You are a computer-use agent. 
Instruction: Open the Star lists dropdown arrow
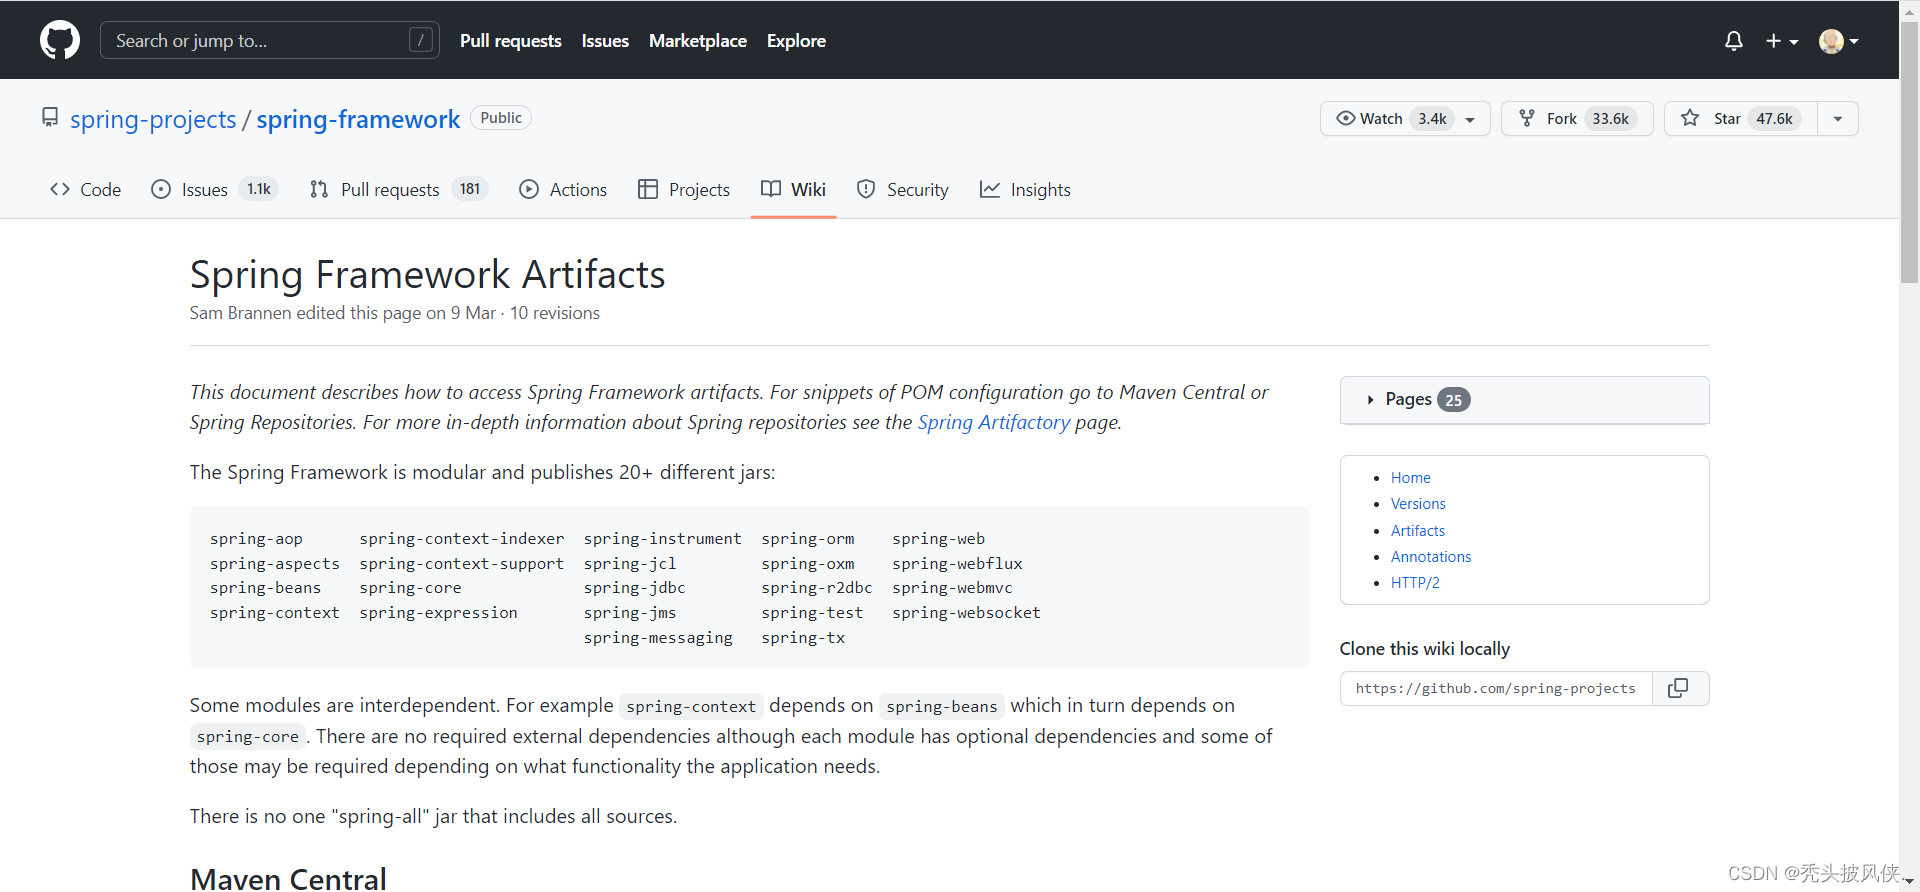click(x=1838, y=118)
